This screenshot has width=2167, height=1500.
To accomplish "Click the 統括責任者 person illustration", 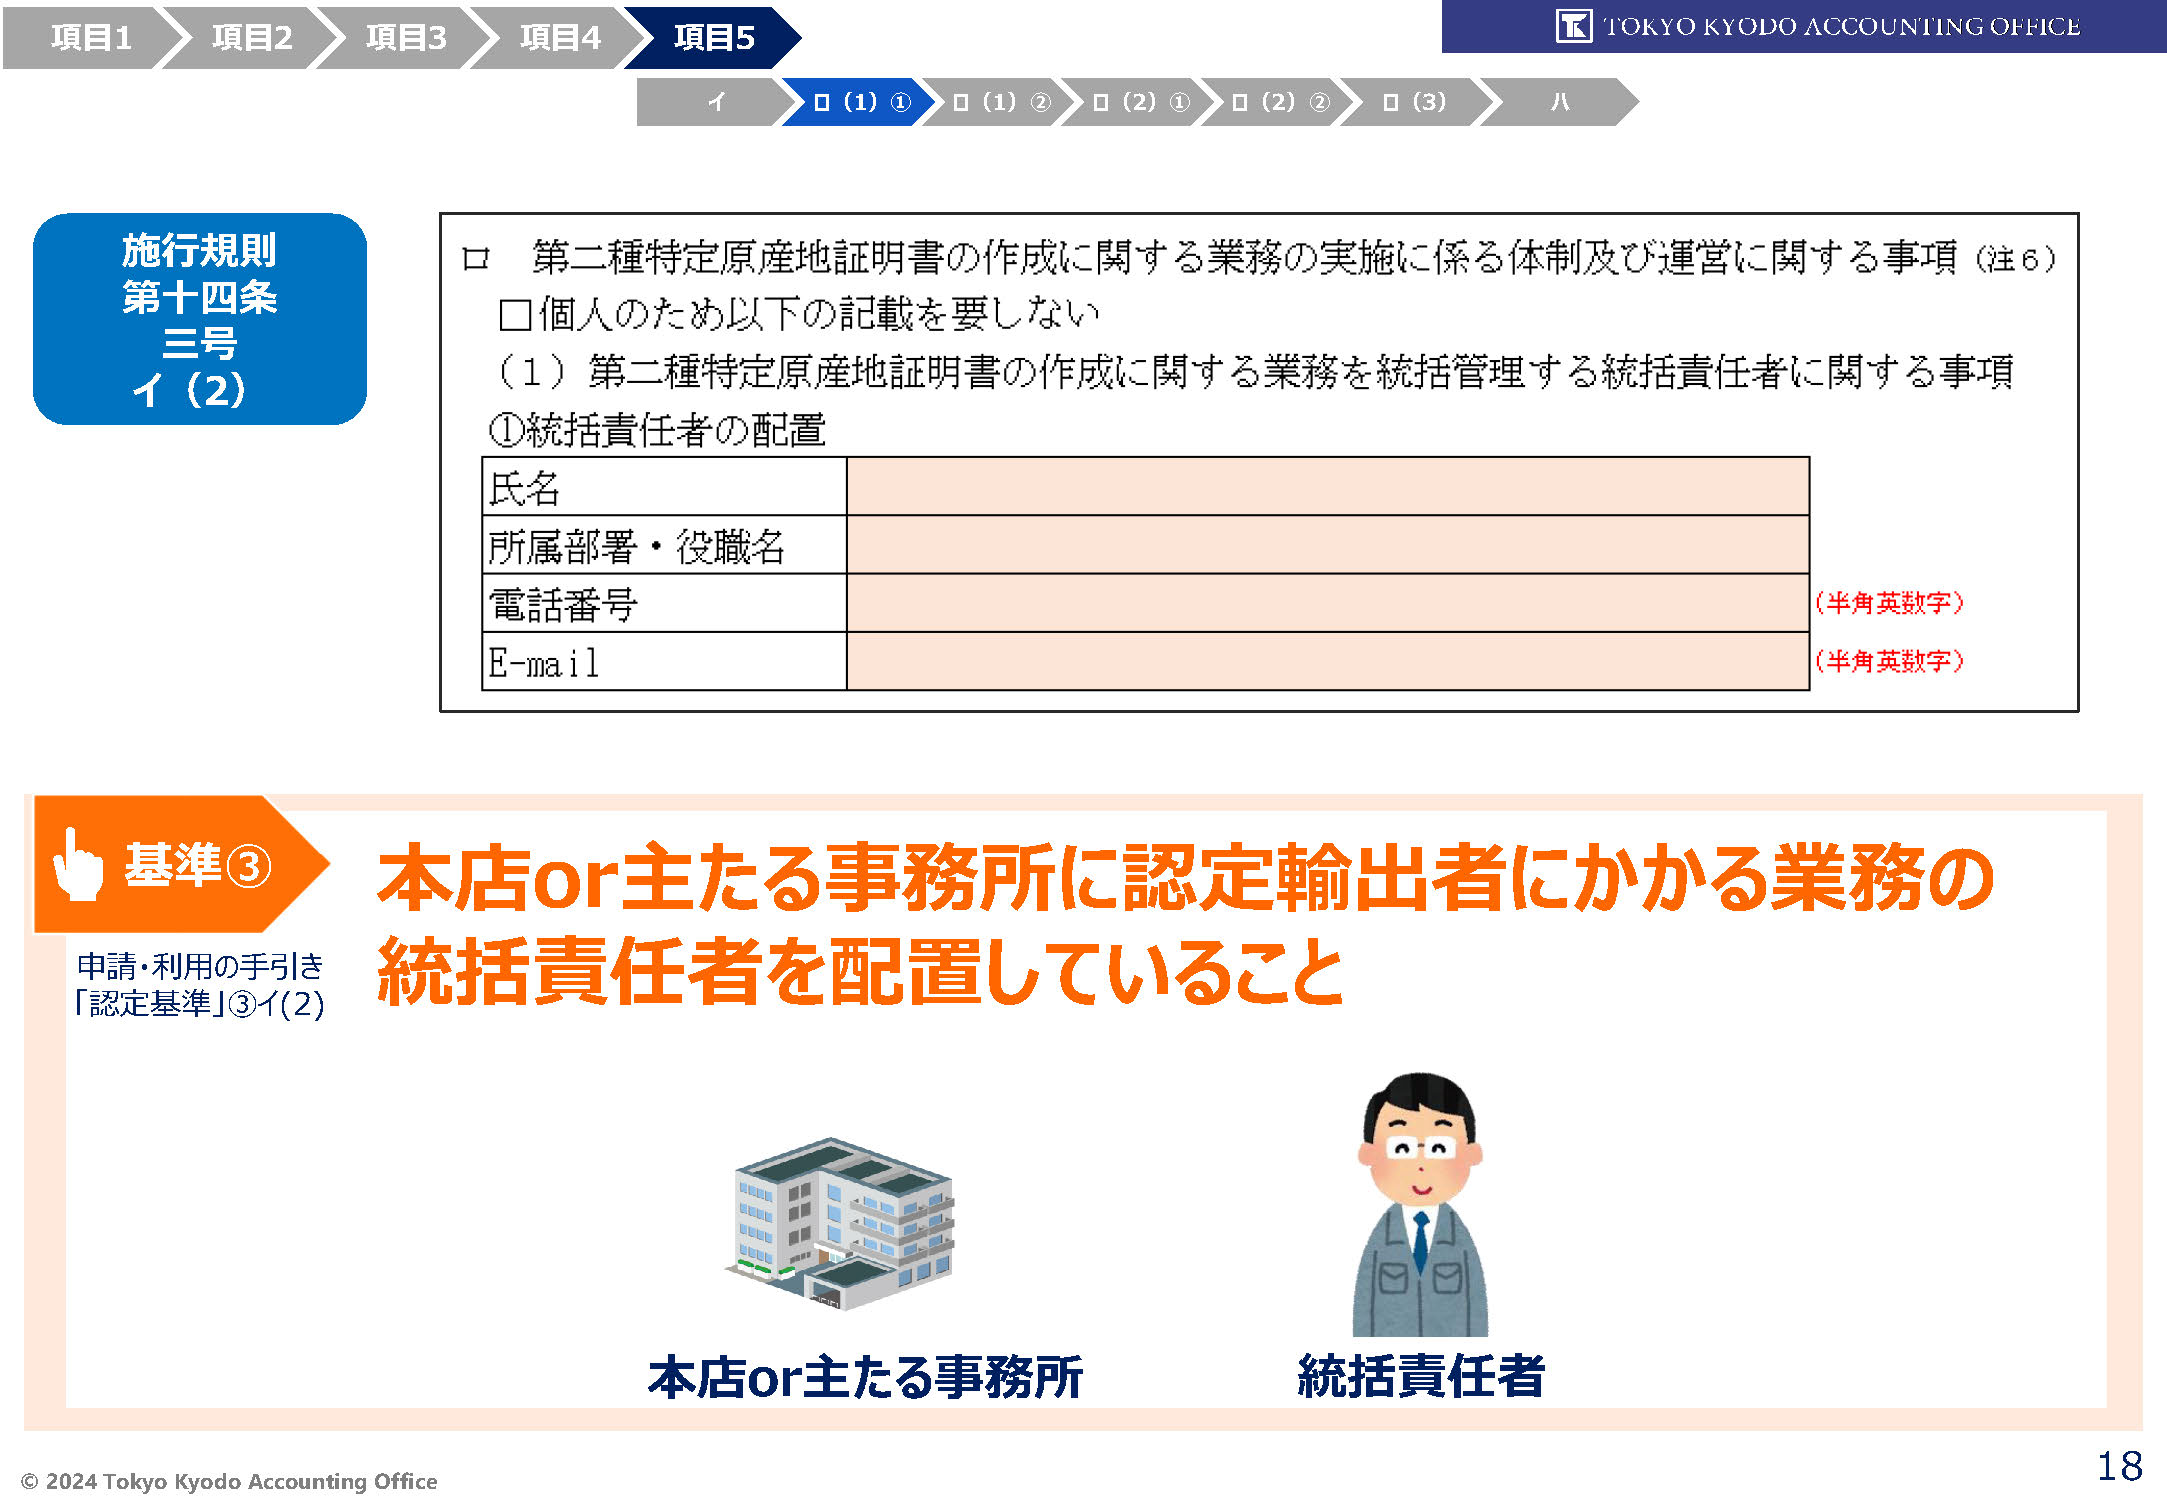I will tap(1419, 1205).
